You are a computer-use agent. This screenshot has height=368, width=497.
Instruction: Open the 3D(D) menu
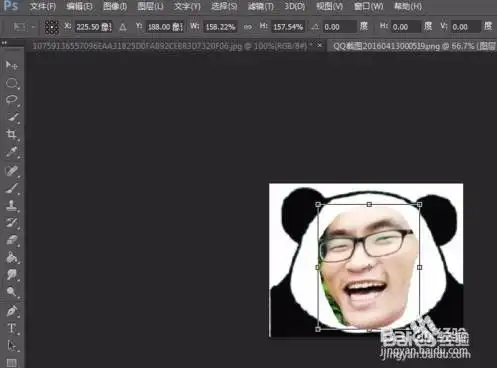(x=294, y=6)
